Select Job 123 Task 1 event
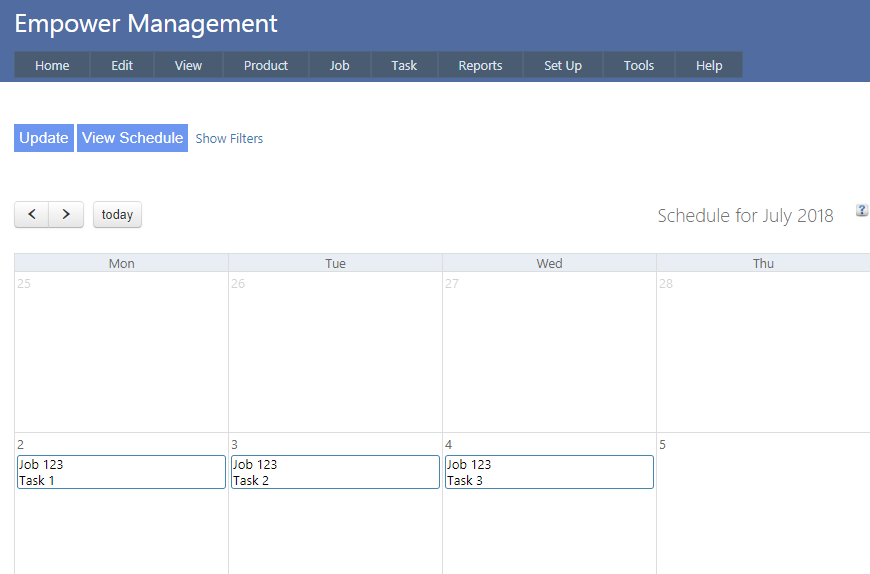This screenshot has width=870, height=574. pyautogui.click(x=121, y=472)
